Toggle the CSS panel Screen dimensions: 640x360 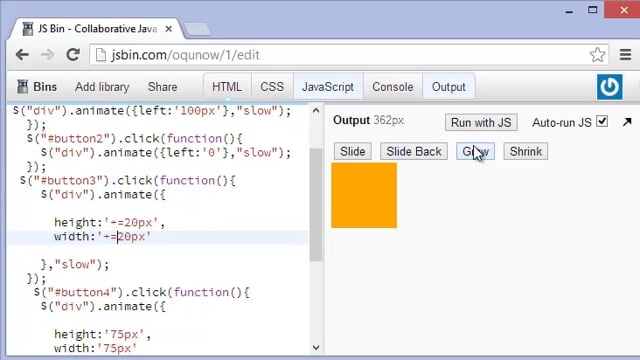pyautogui.click(x=272, y=87)
